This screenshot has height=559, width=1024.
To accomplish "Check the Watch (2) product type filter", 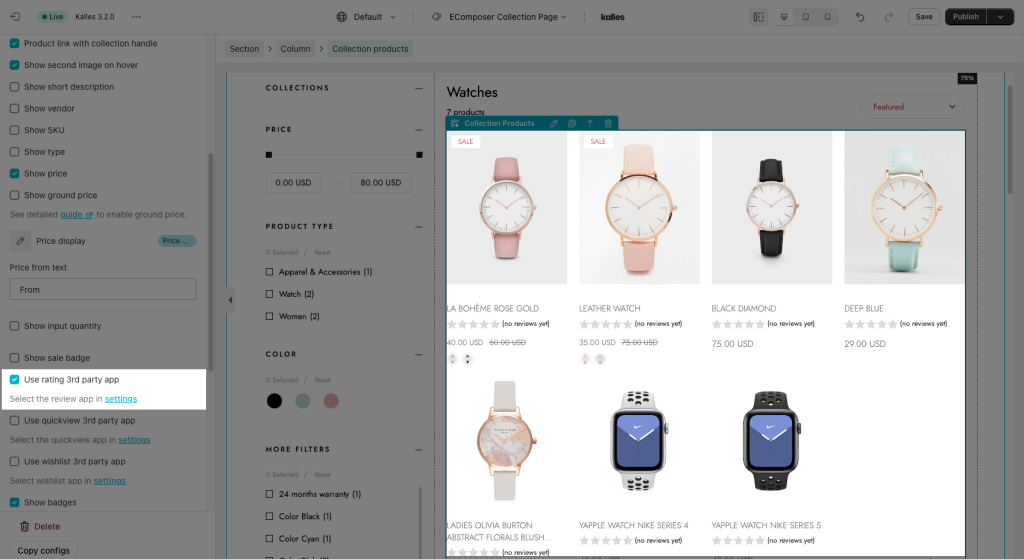I will tap(269, 295).
